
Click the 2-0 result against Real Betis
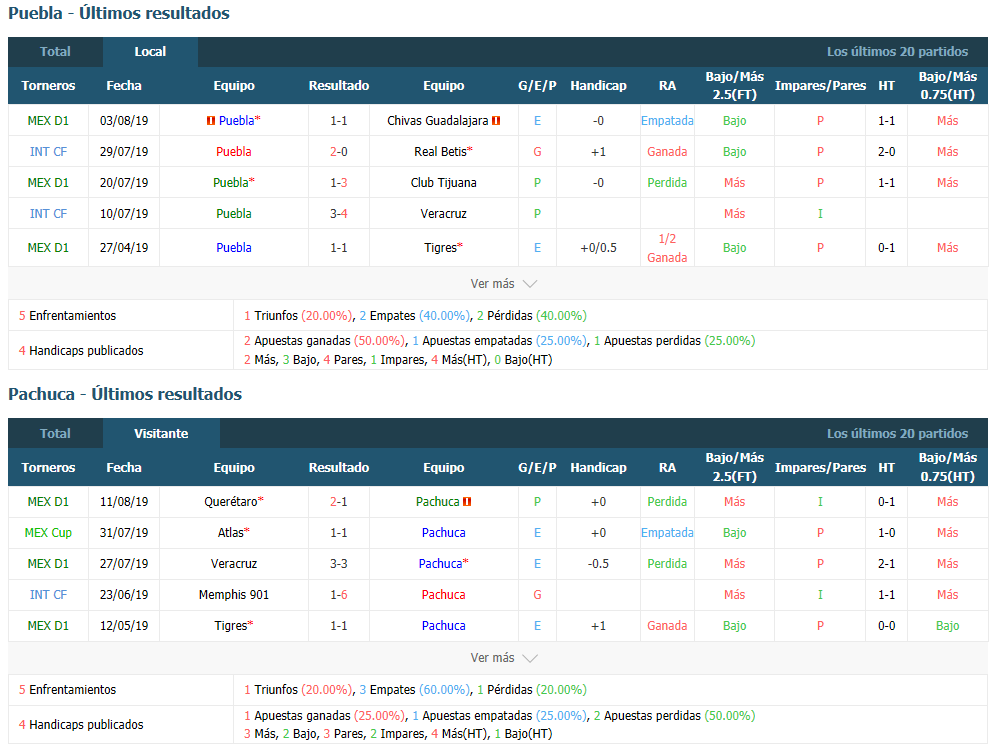tap(339, 152)
